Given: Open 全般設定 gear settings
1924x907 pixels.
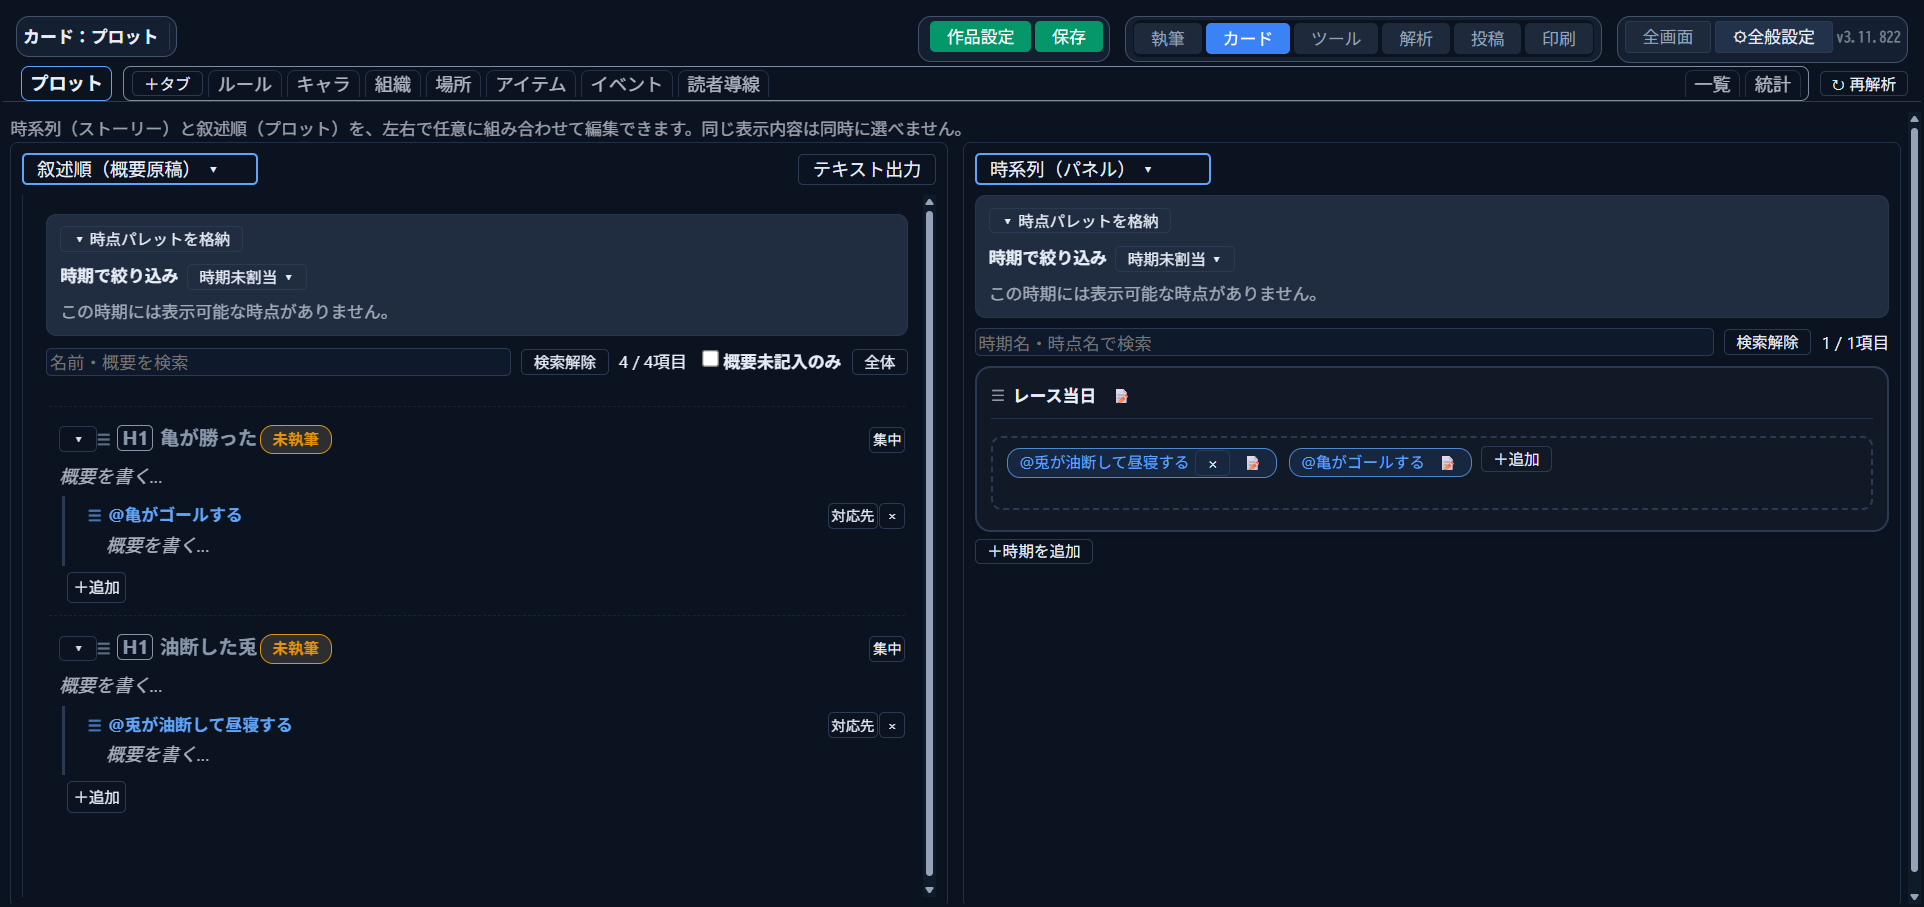Looking at the screenshot, I should [x=1774, y=37].
